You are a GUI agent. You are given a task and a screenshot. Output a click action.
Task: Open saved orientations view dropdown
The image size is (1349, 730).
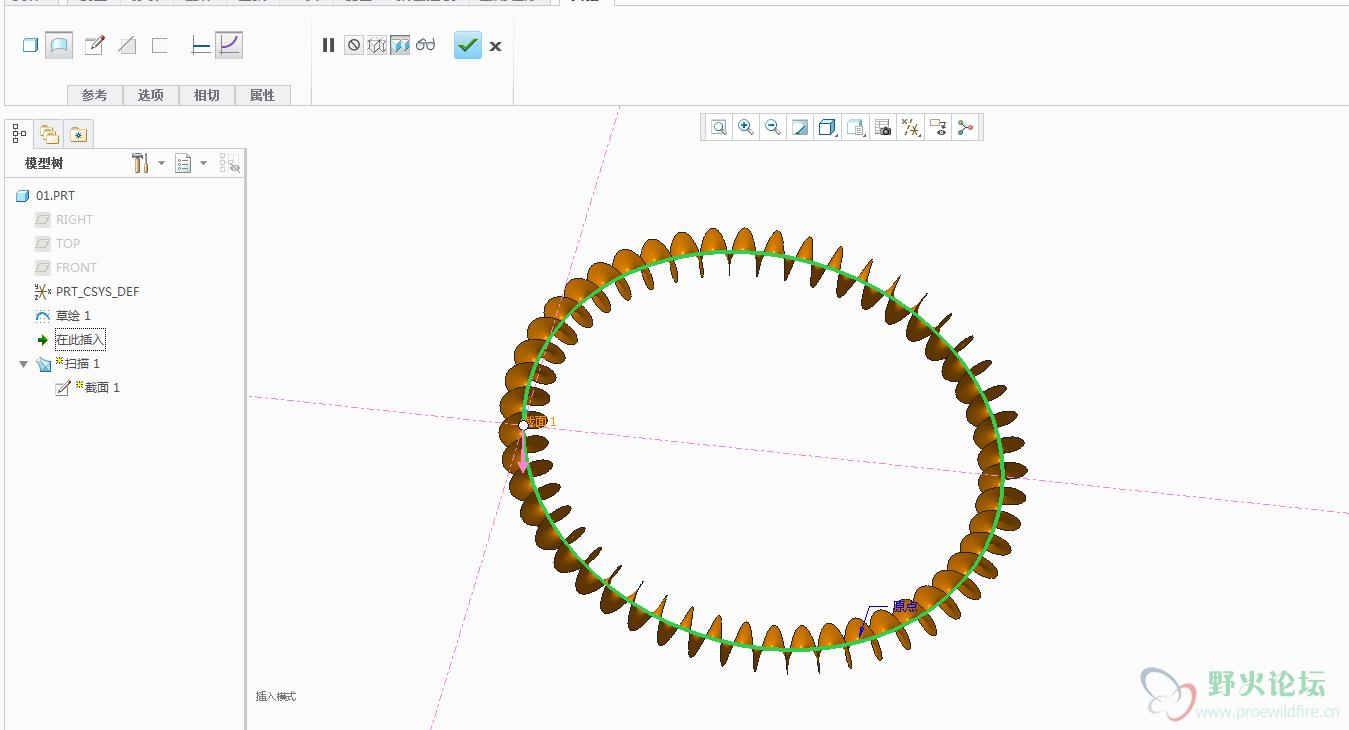[855, 127]
